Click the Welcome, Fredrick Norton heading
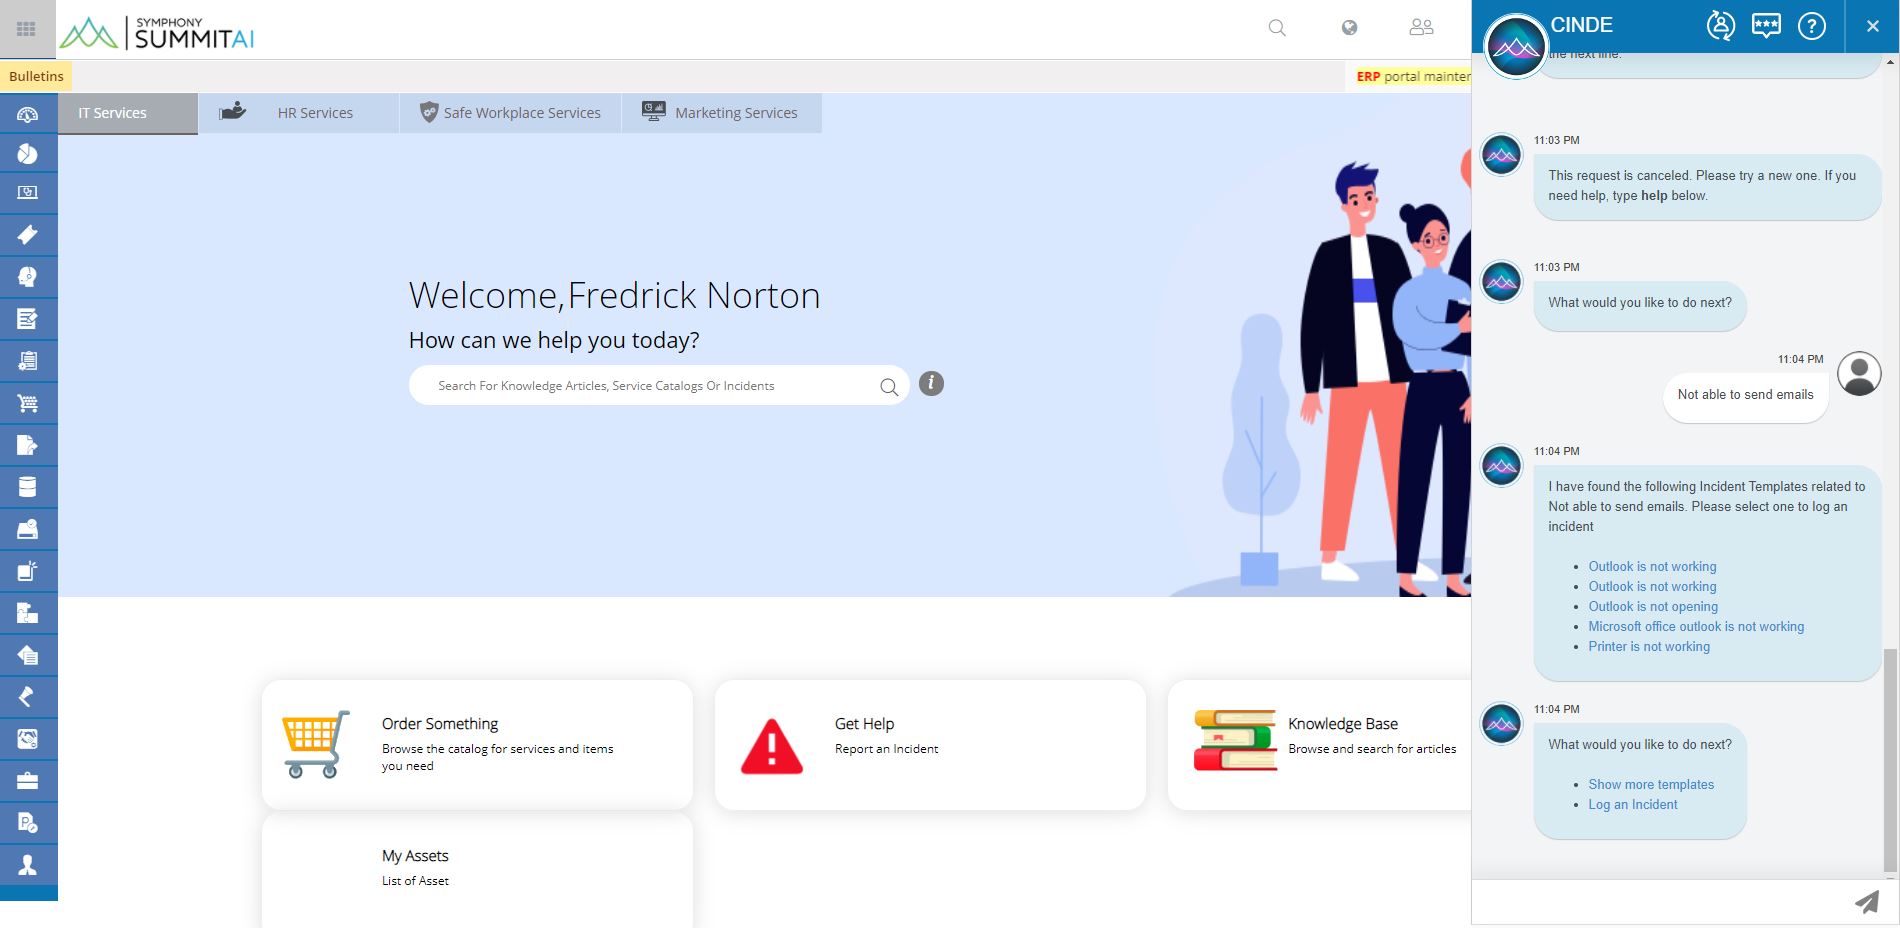The width and height of the screenshot is (1900, 928). [x=614, y=296]
